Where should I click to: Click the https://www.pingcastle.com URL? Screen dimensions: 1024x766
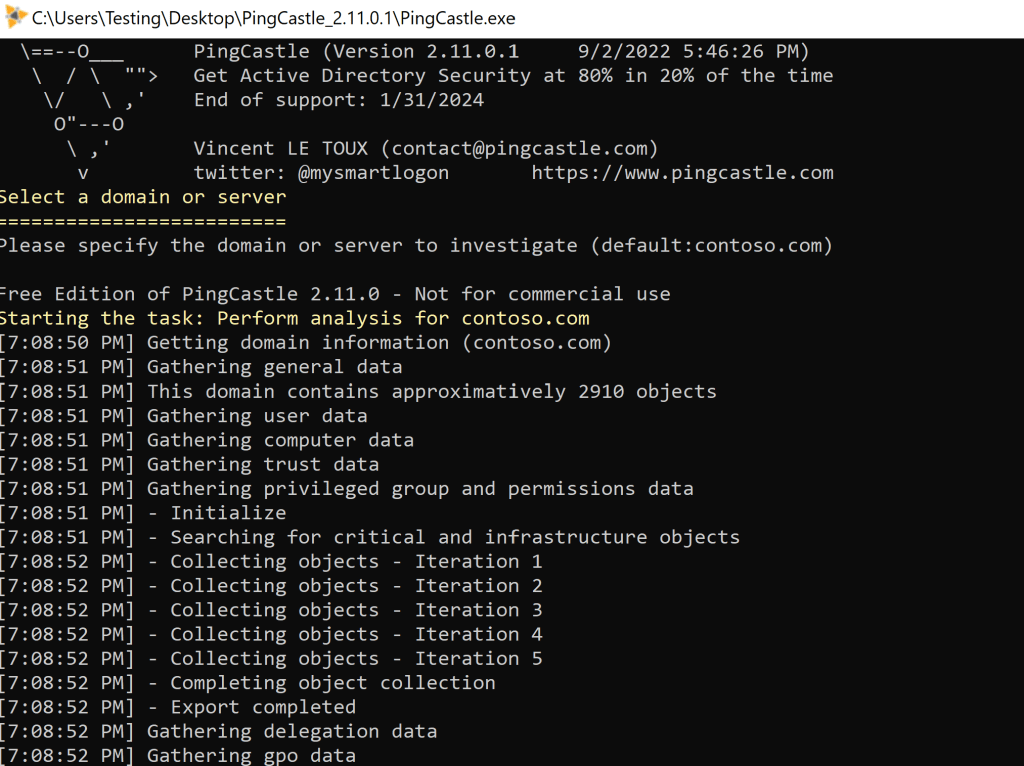[x=682, y=173]
